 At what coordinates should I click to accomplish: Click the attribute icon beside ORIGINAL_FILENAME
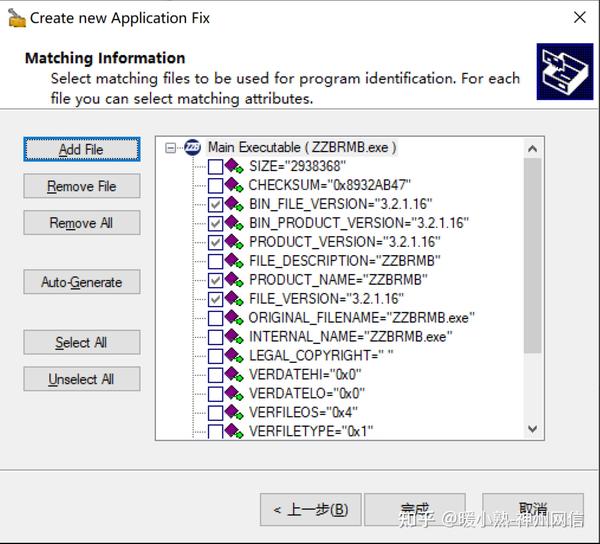[x=234, y=318]
